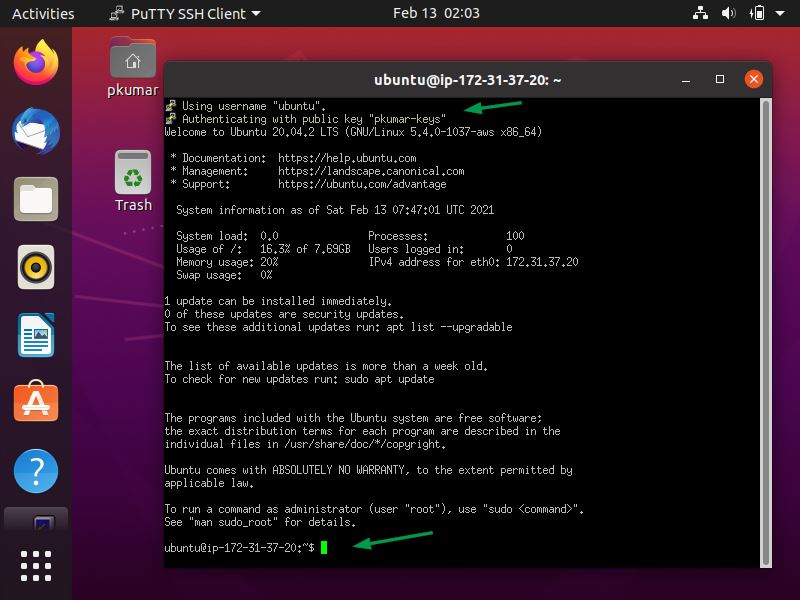This screenshot has width=800, height=600.
Task: Start the Rhythmbox music player
Action: (x=35, y=266)
